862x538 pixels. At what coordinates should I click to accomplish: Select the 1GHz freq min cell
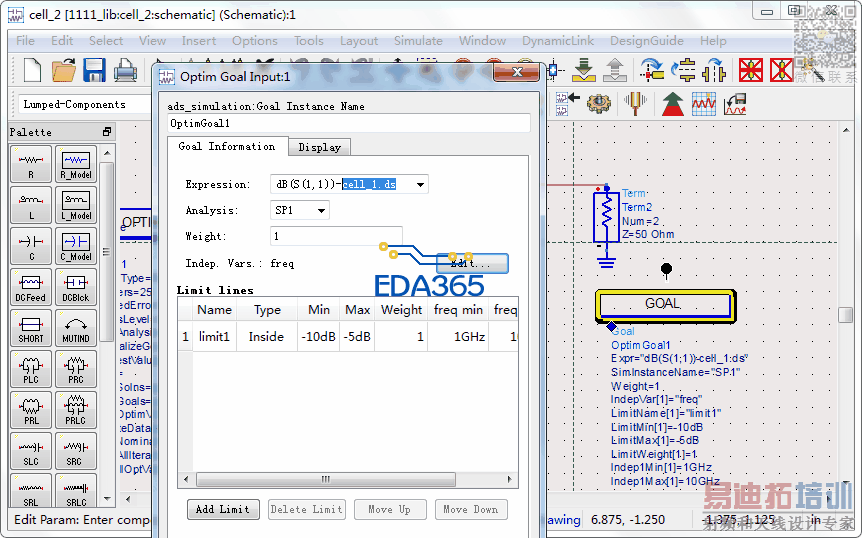click(x=458, y=336)
